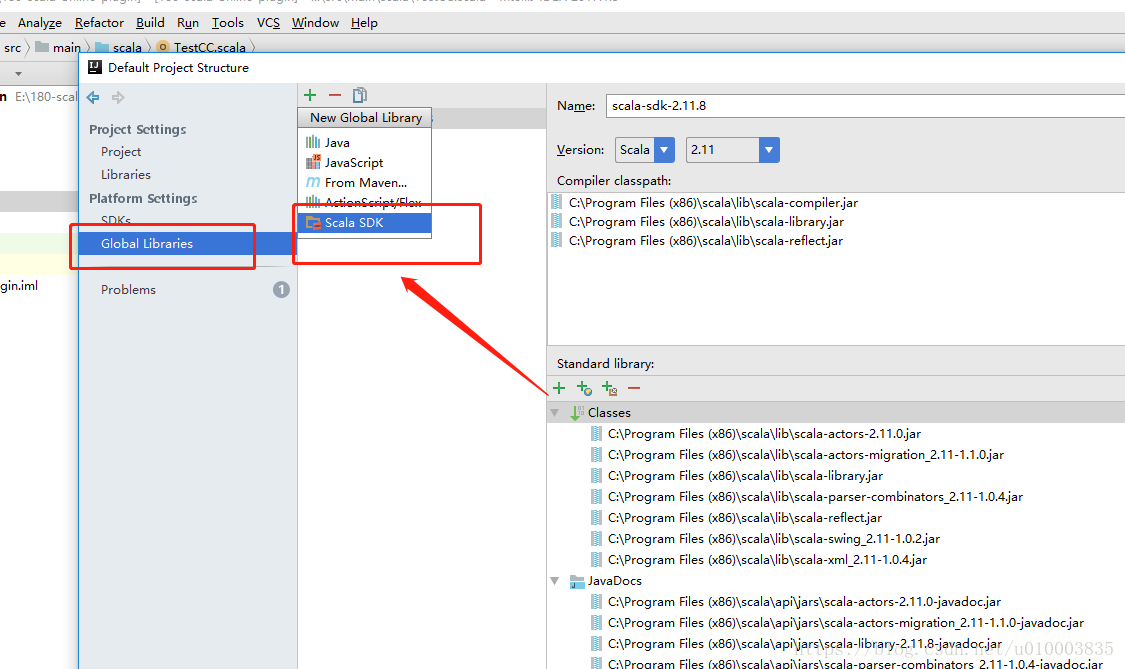The width and height of the screenshot is (1125, 669).
Task: Choose From Maven... library option
Action: (x=364, y=182)
